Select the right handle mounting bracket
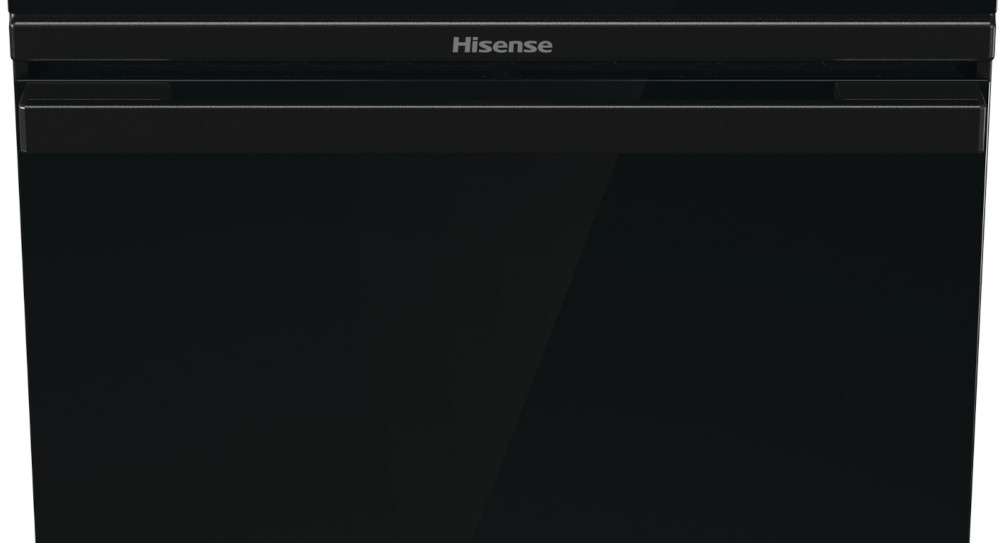 [x=910, y=90]
